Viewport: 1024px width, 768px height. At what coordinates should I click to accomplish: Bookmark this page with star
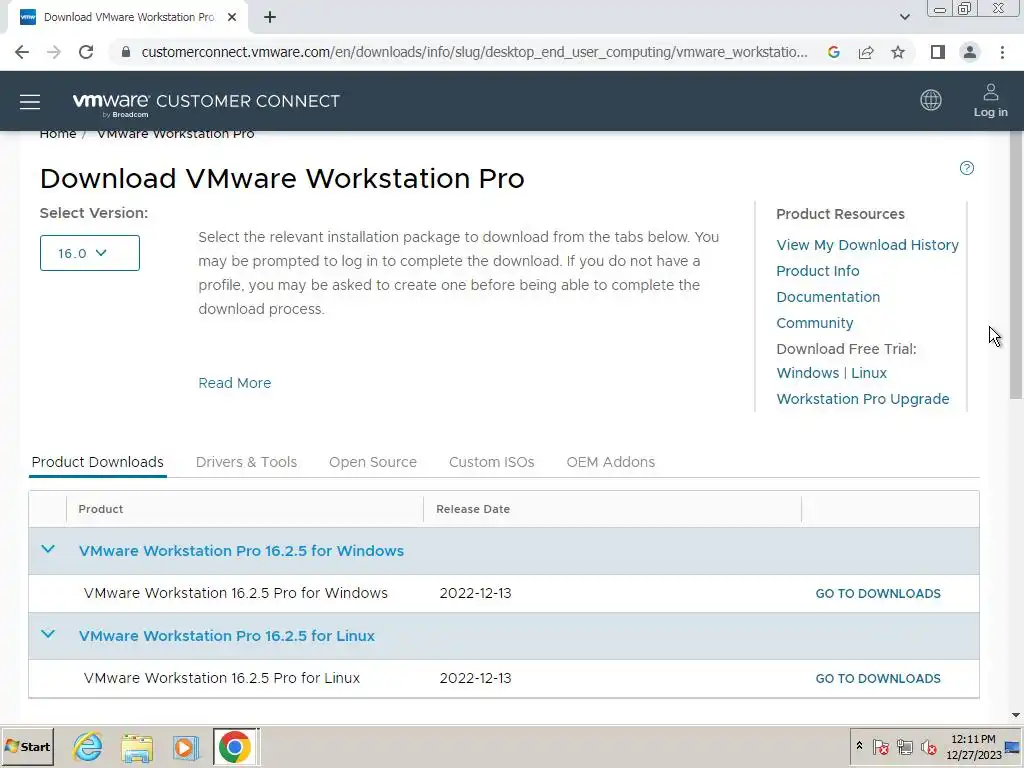point(898,52)
